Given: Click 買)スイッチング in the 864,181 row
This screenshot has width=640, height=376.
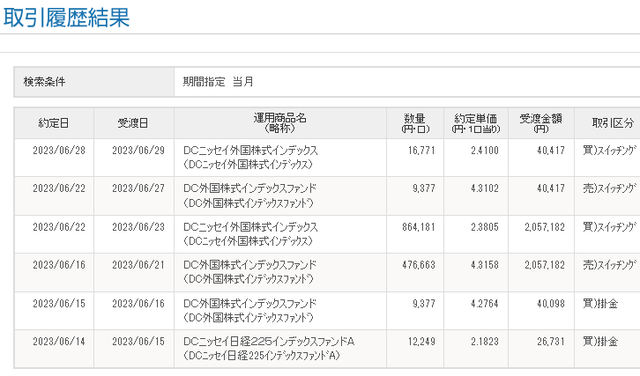Looking at the screenshot, I should click(x=609, y=227).
